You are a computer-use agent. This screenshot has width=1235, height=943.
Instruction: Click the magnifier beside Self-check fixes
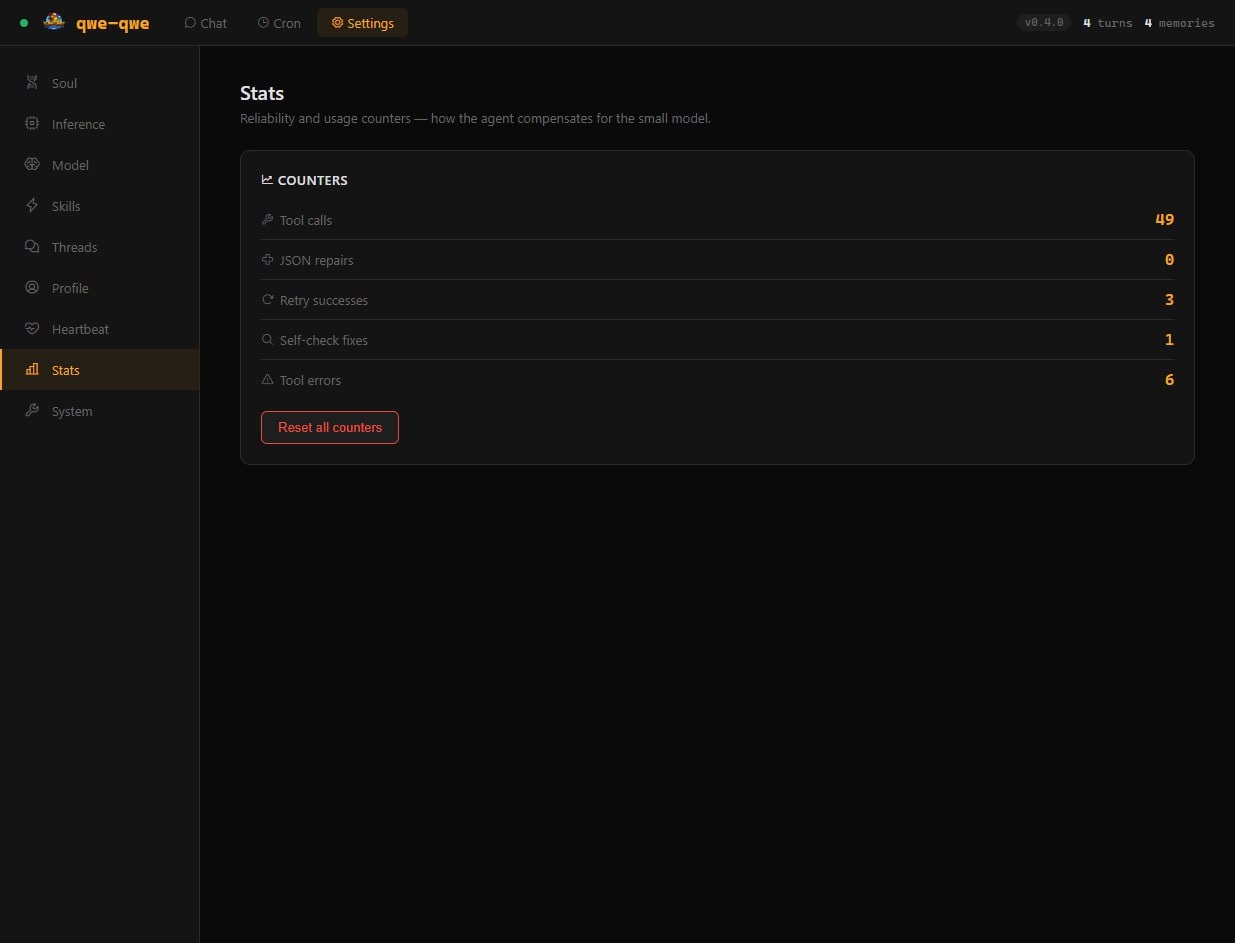[267, 339]
